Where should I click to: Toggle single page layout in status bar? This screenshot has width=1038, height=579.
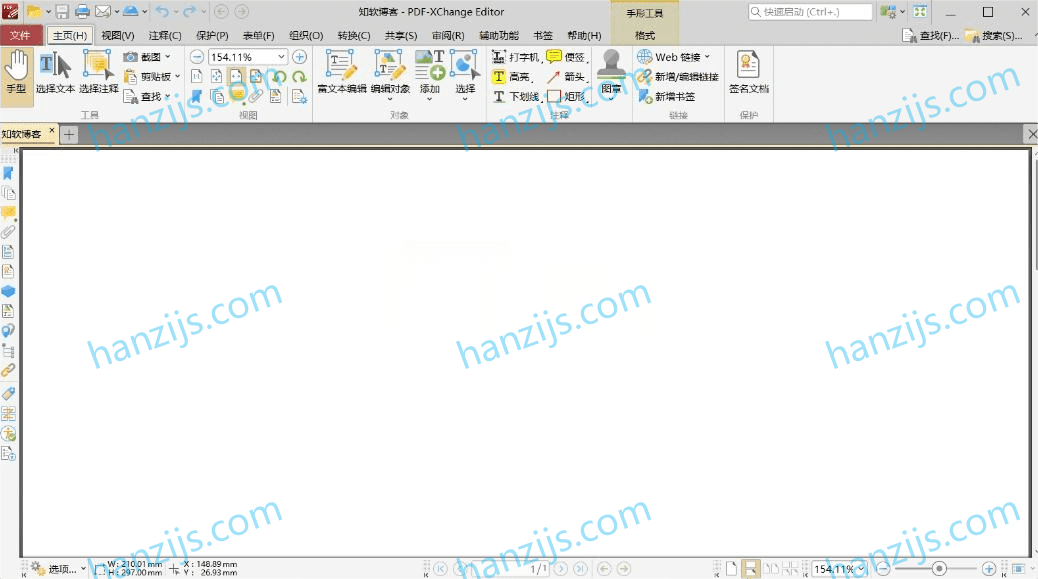point(731,568)
